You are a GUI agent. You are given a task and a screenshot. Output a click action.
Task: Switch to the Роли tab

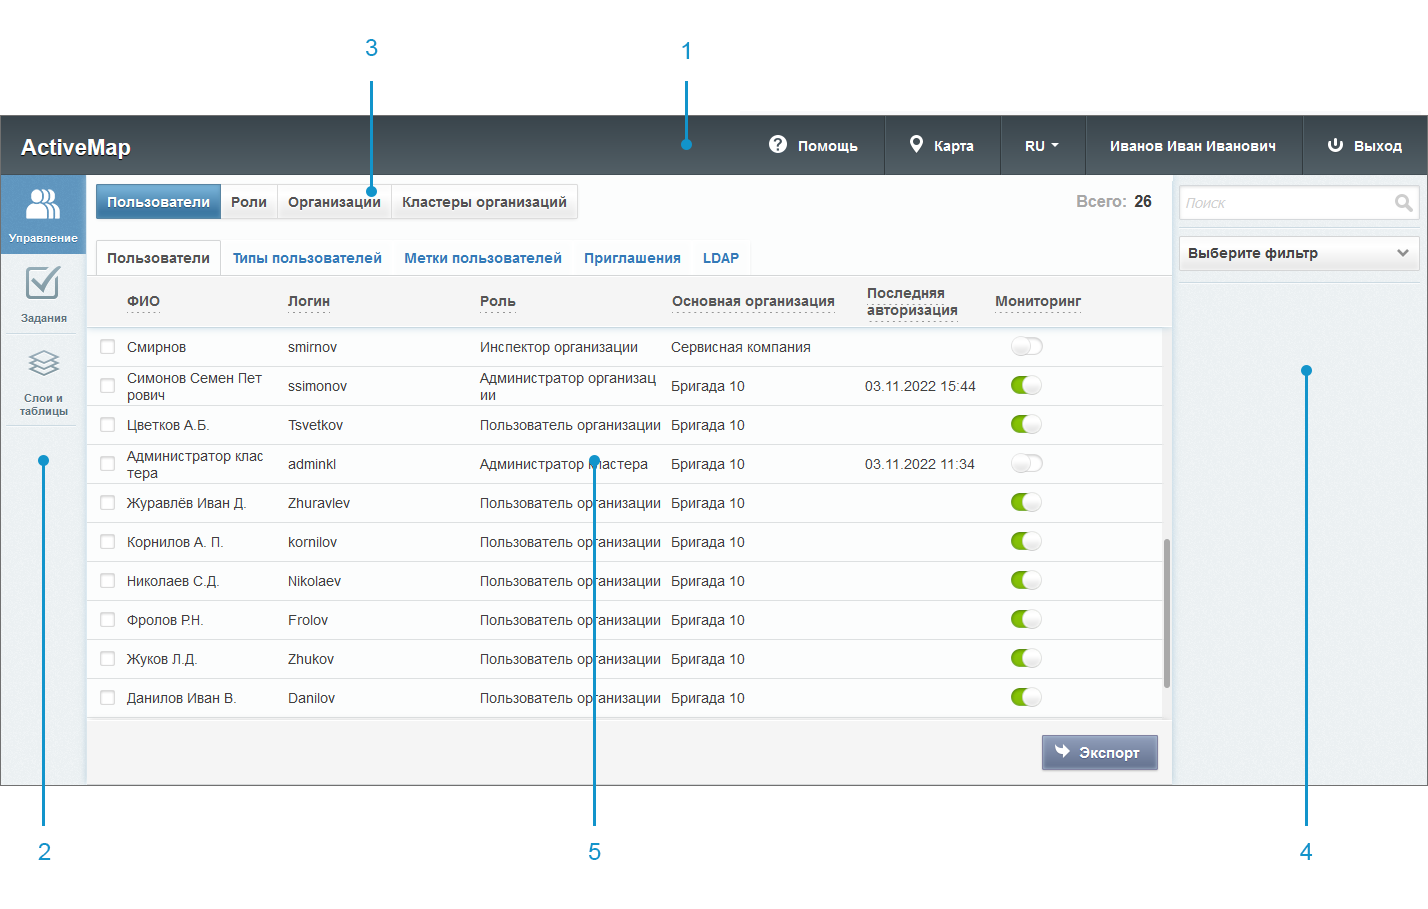(249, 202)
